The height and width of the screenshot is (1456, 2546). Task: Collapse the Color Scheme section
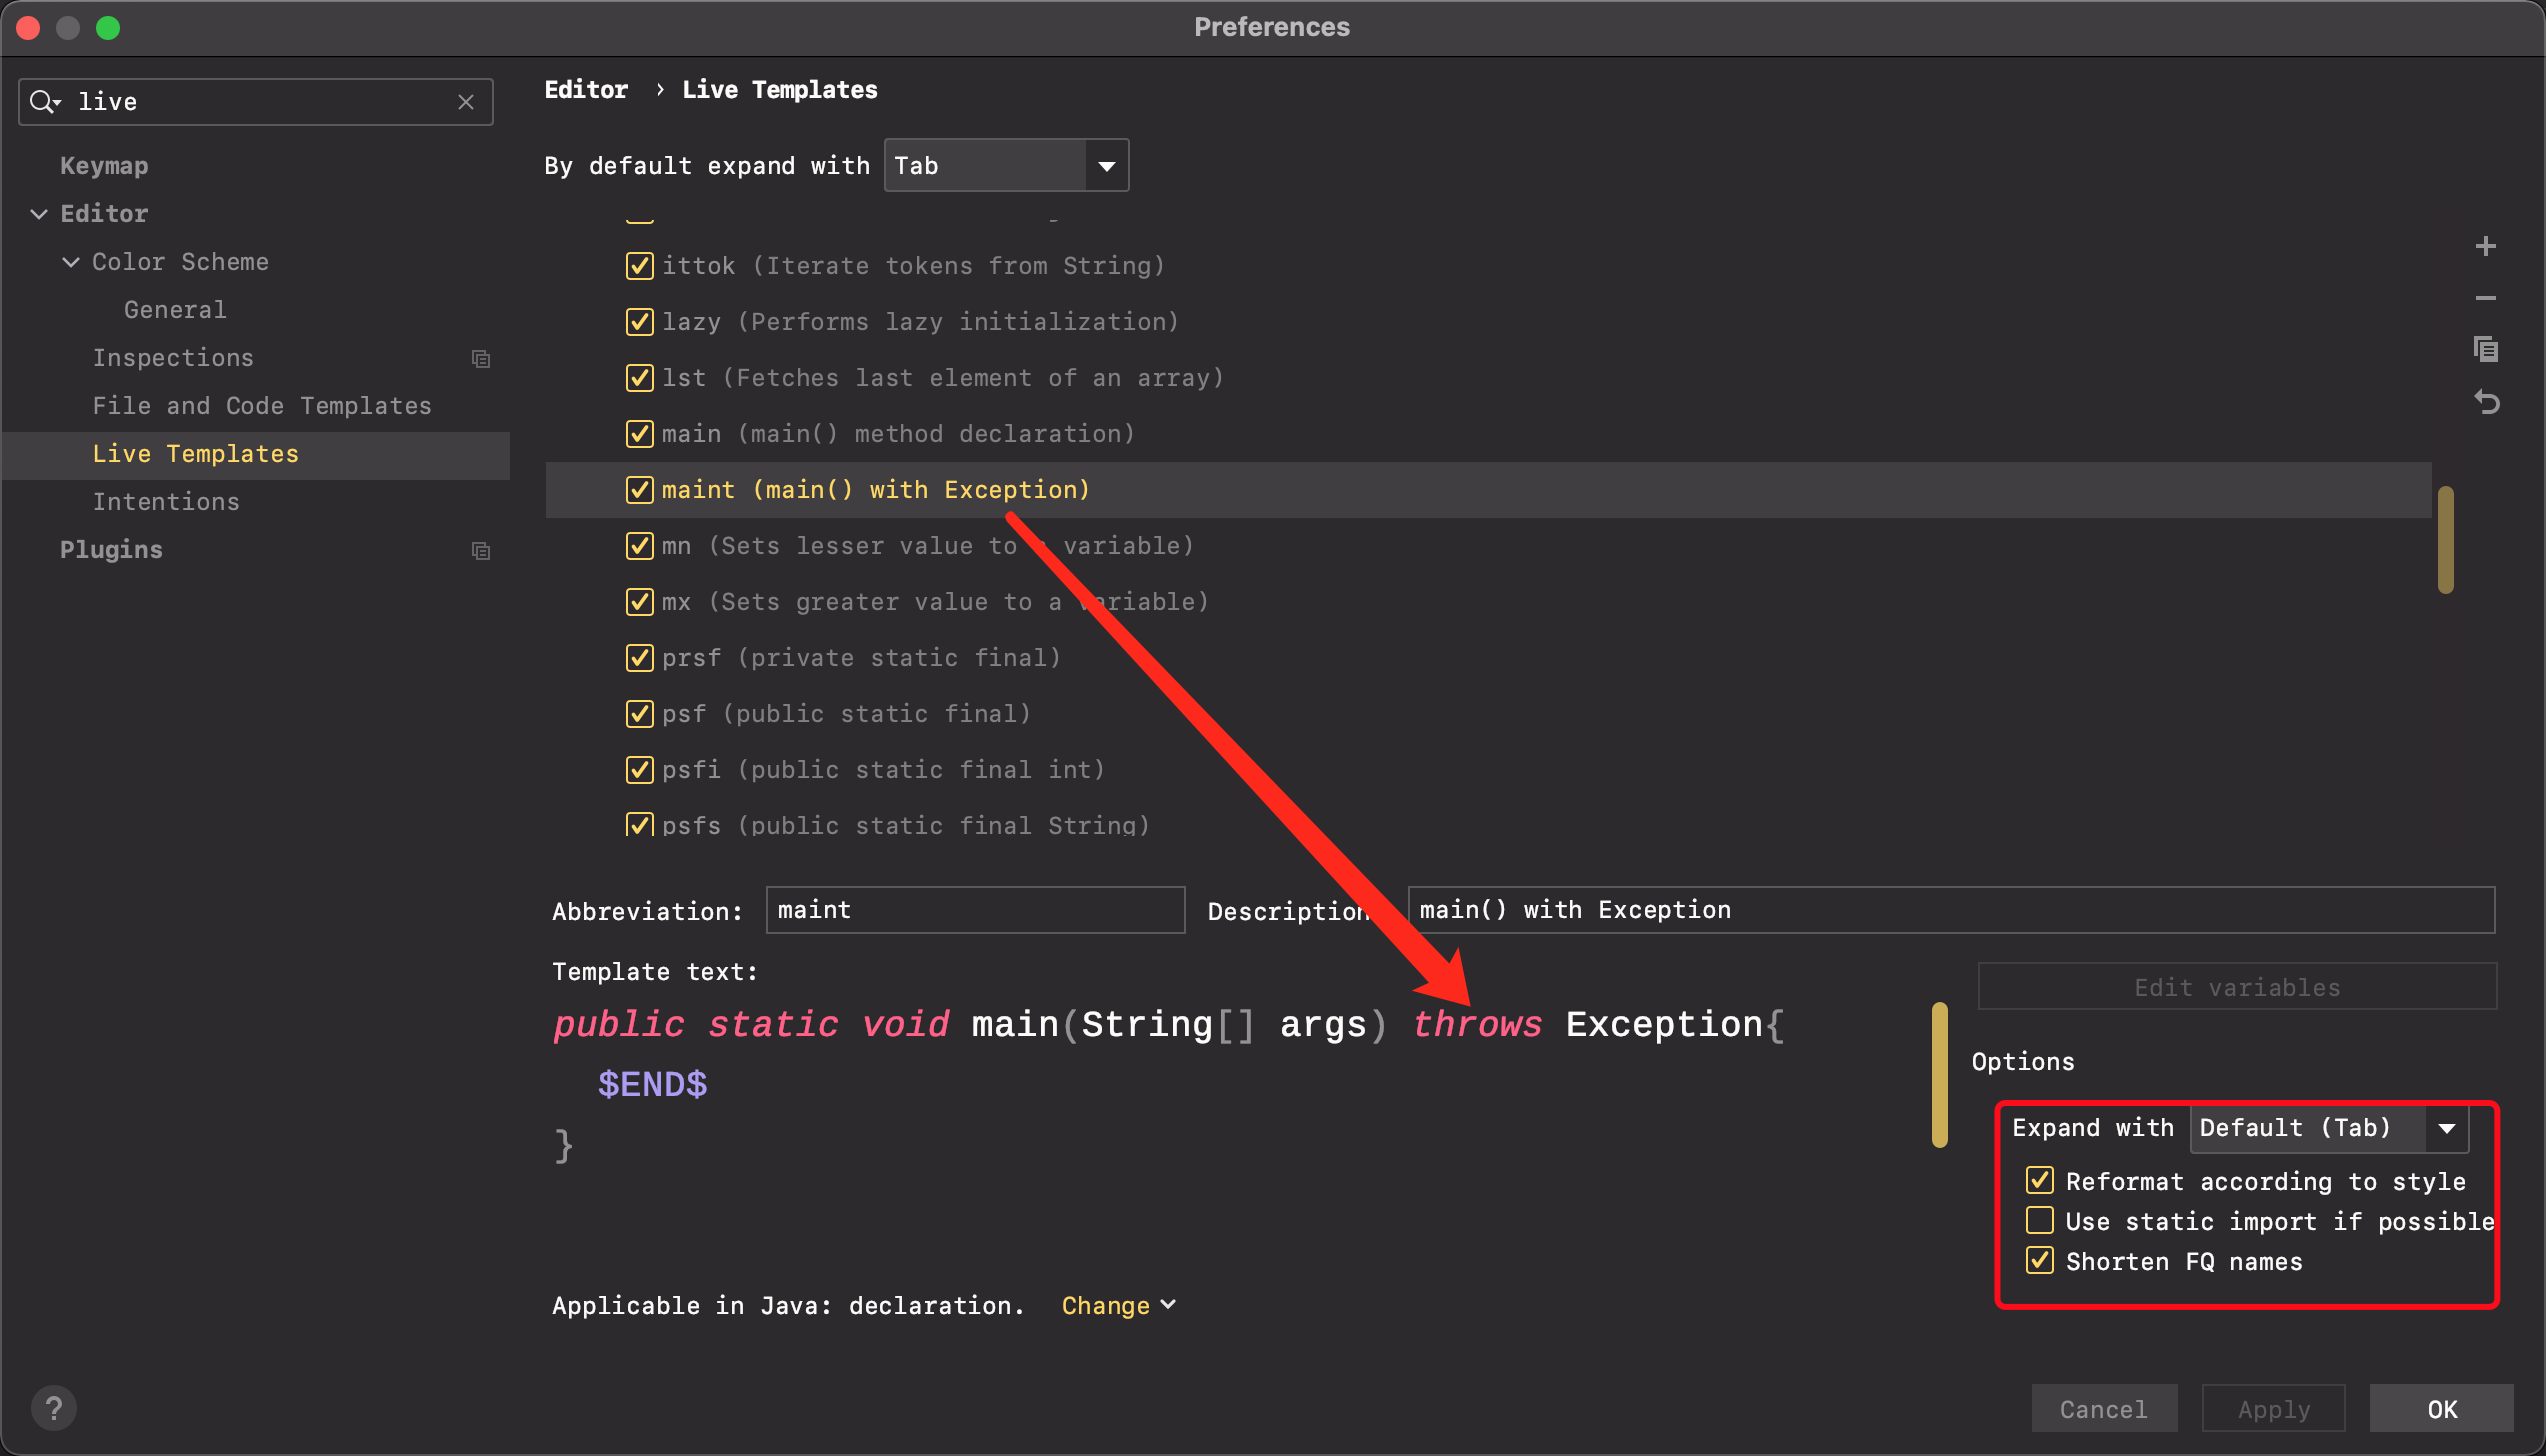[69, 261]
